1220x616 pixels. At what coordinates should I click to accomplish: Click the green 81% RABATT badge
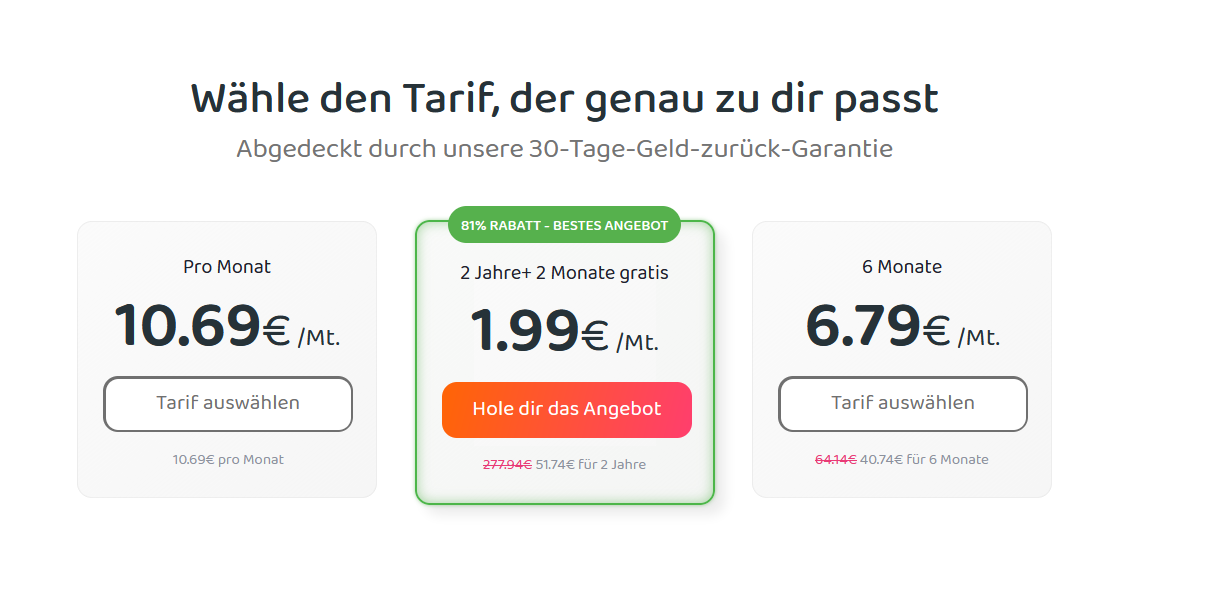pos(565,225)
